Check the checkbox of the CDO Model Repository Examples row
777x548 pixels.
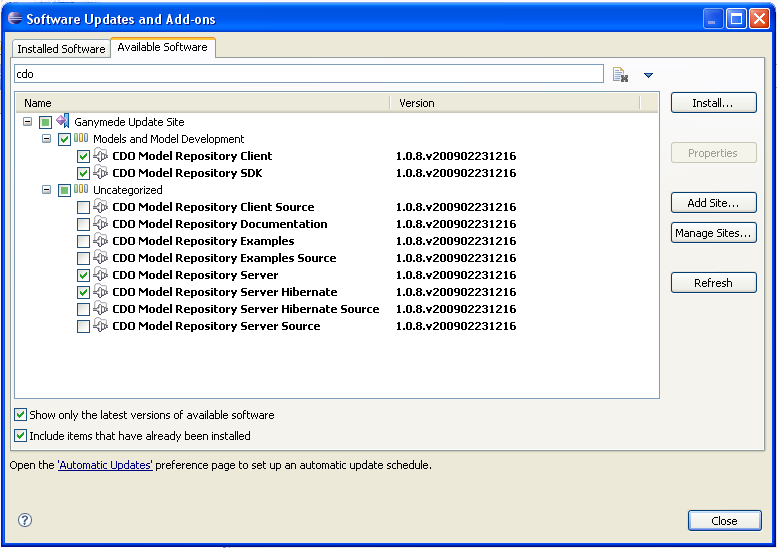coord(83,241)
